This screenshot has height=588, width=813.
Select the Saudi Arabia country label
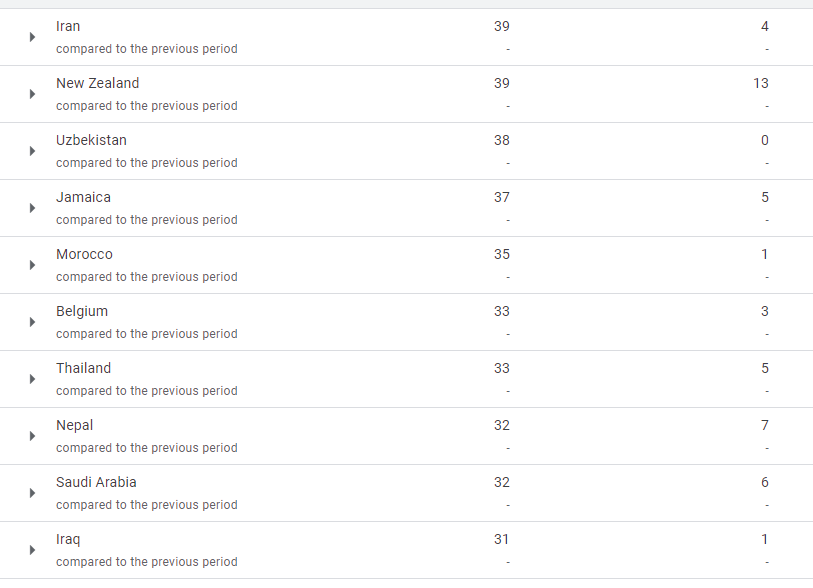[x=96, y=482]
